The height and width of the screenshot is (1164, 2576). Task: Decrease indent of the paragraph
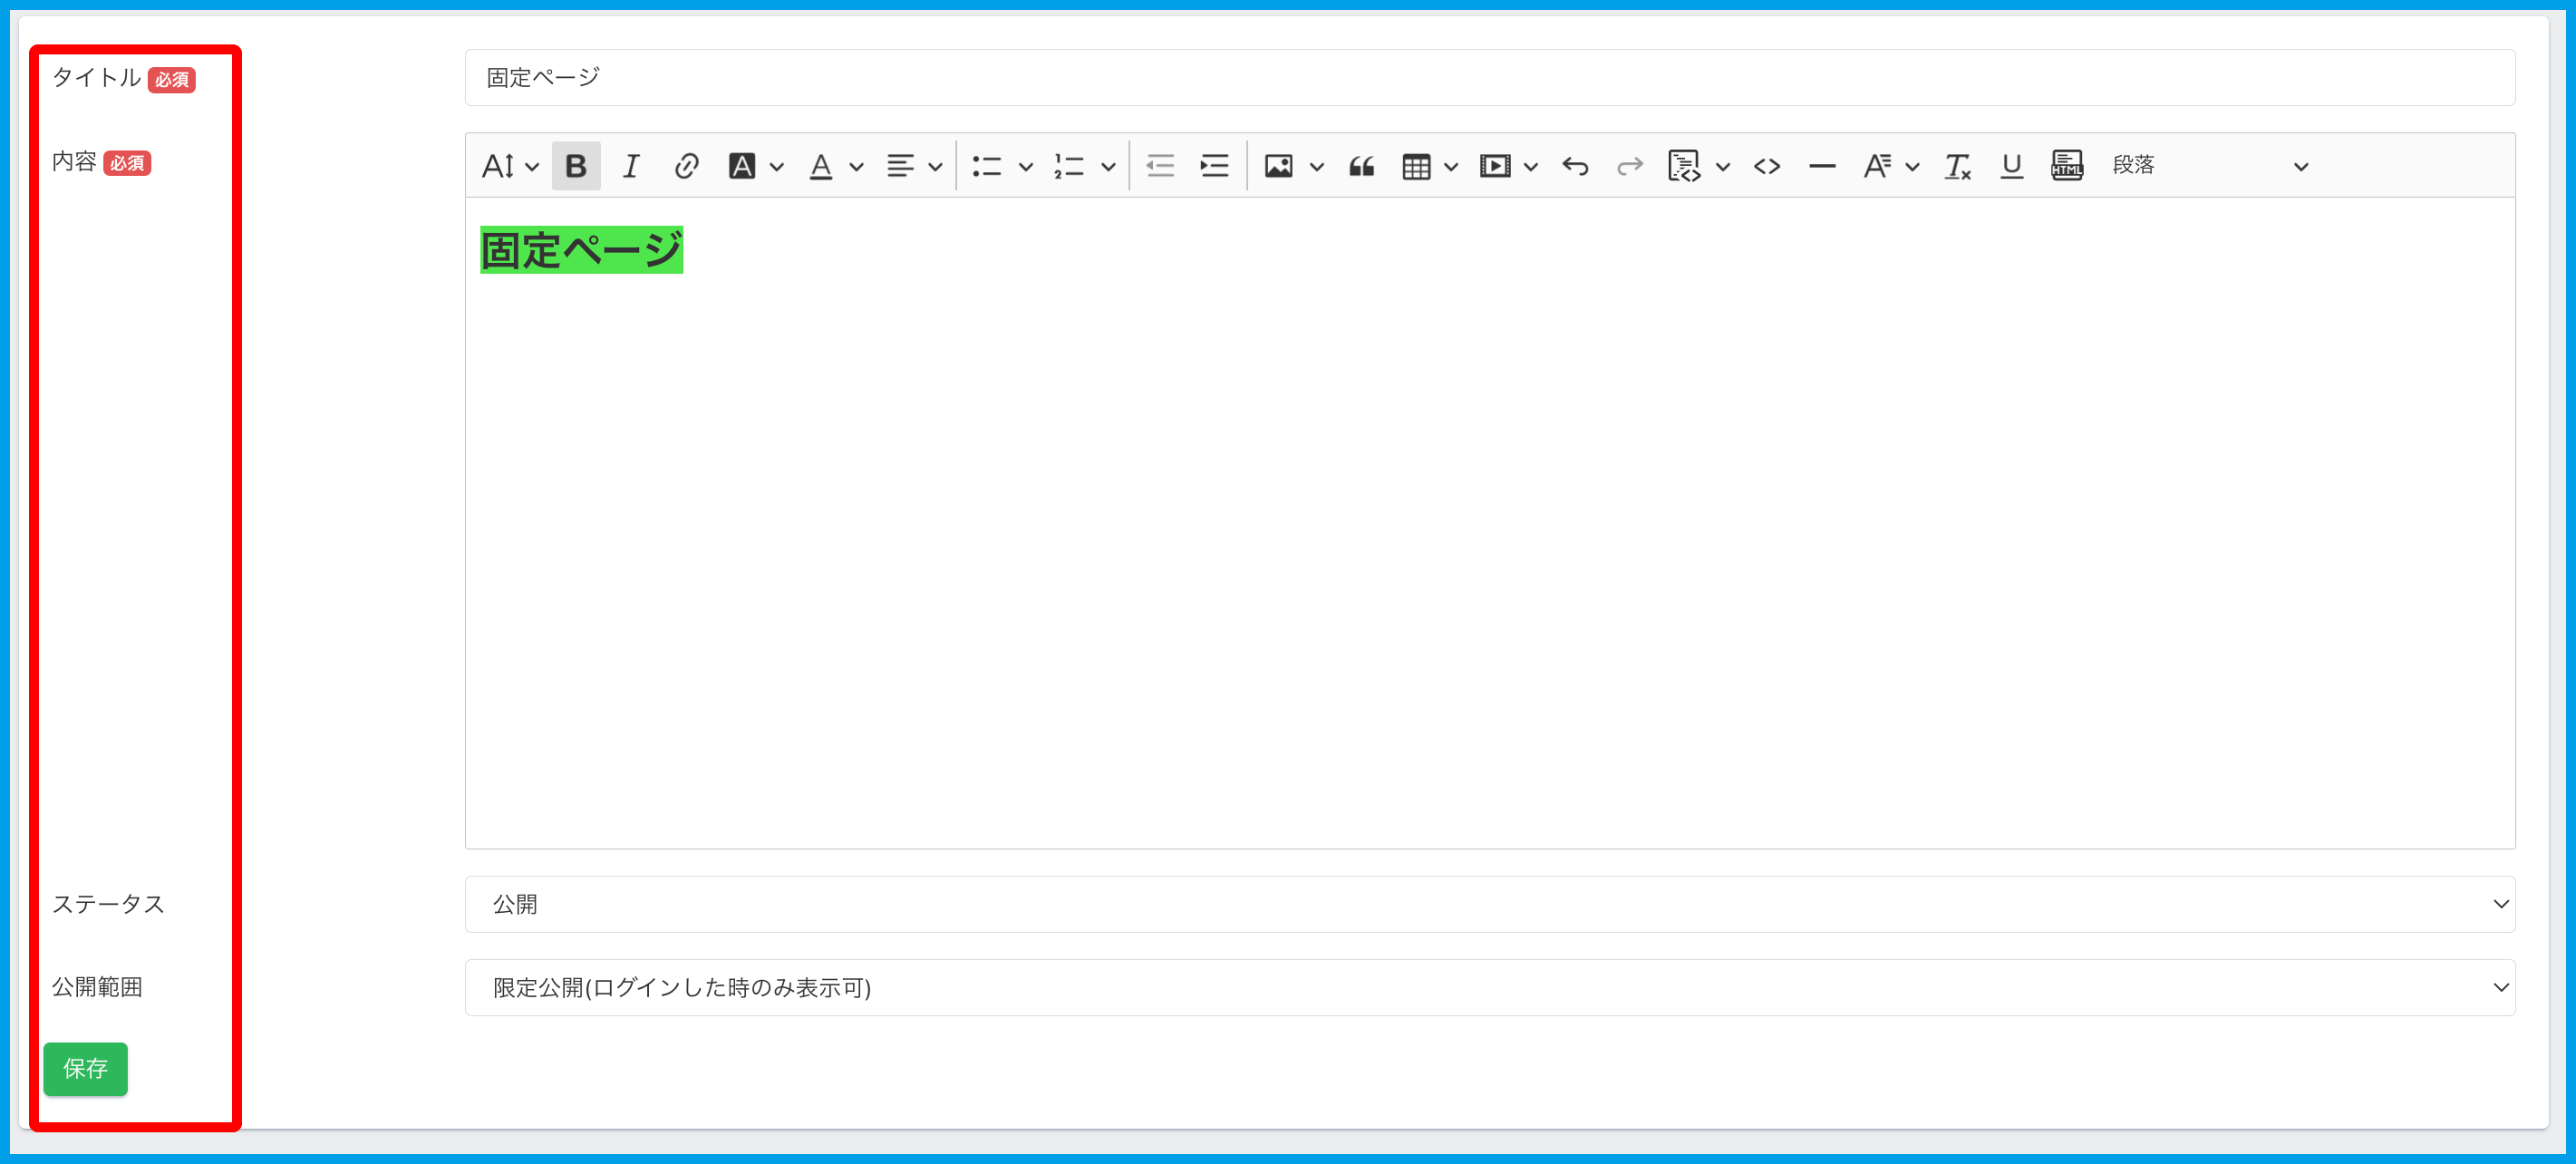tap(1160, 166)
